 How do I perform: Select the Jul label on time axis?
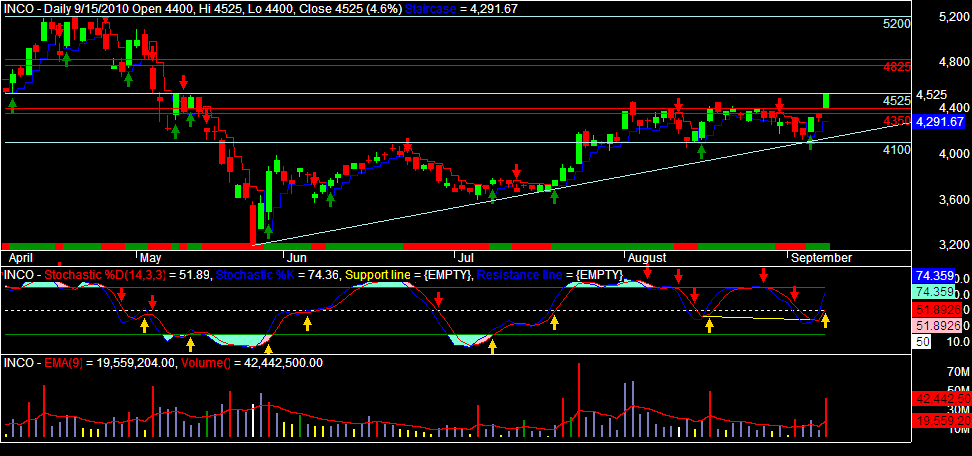coord(465,258)
